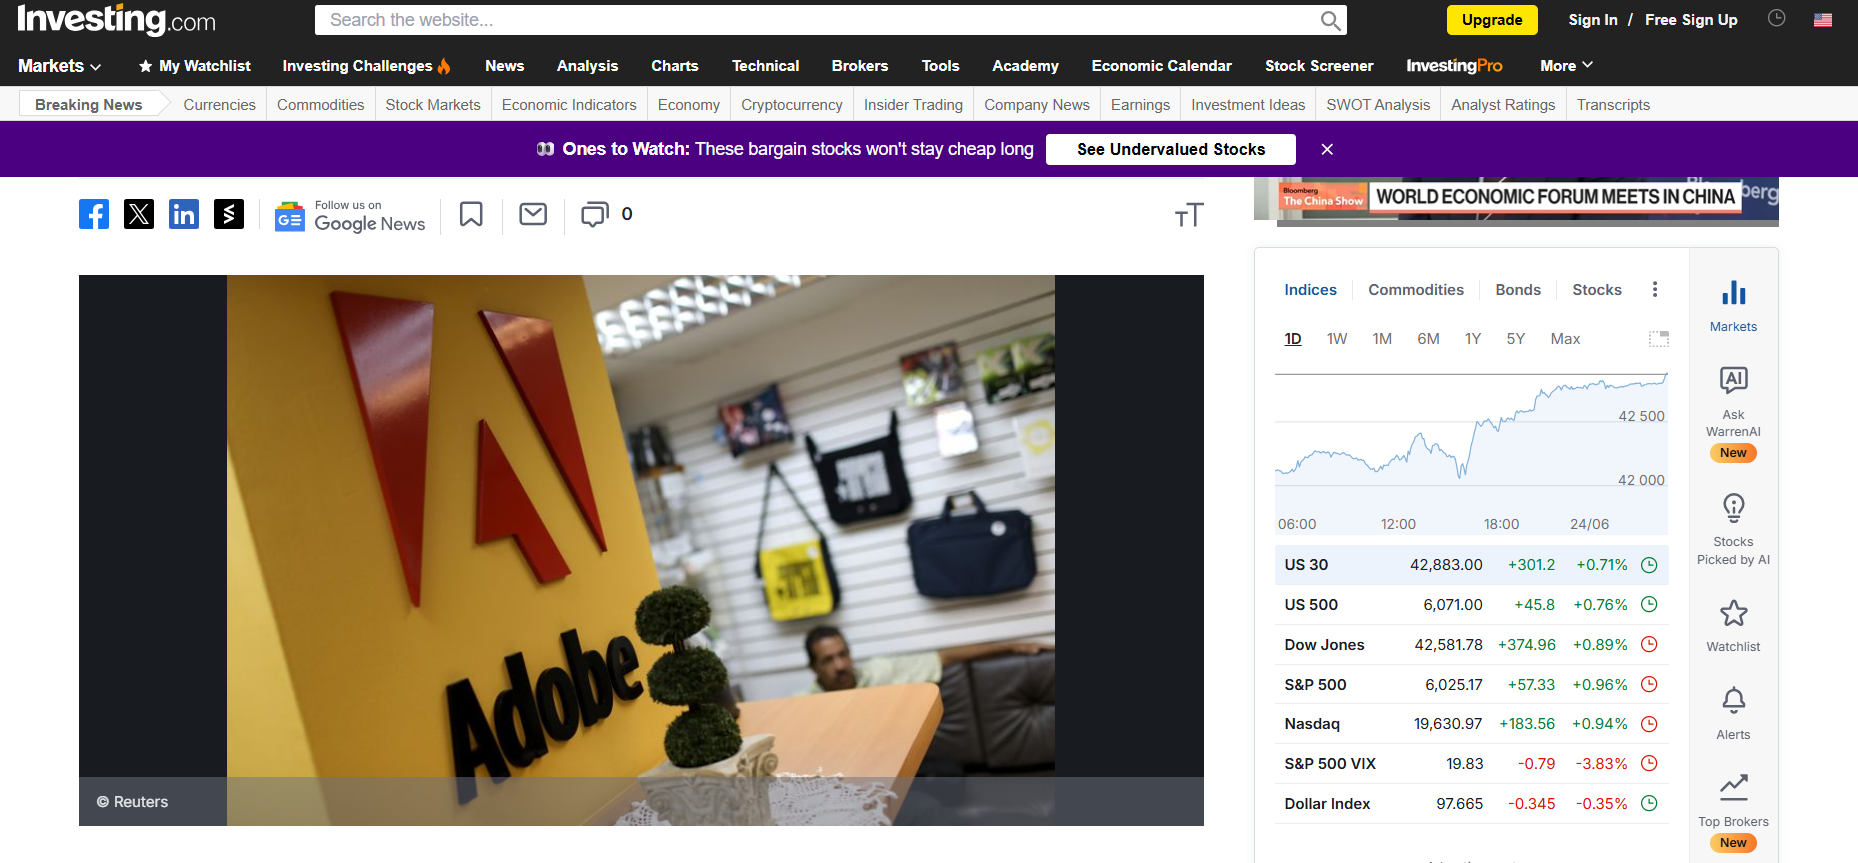Open Investing Challenges menu

(366, 66)
